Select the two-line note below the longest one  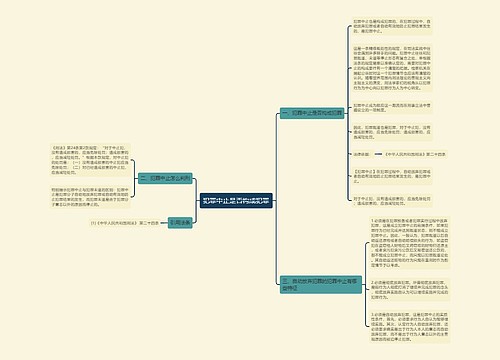(x=392, y=107)
